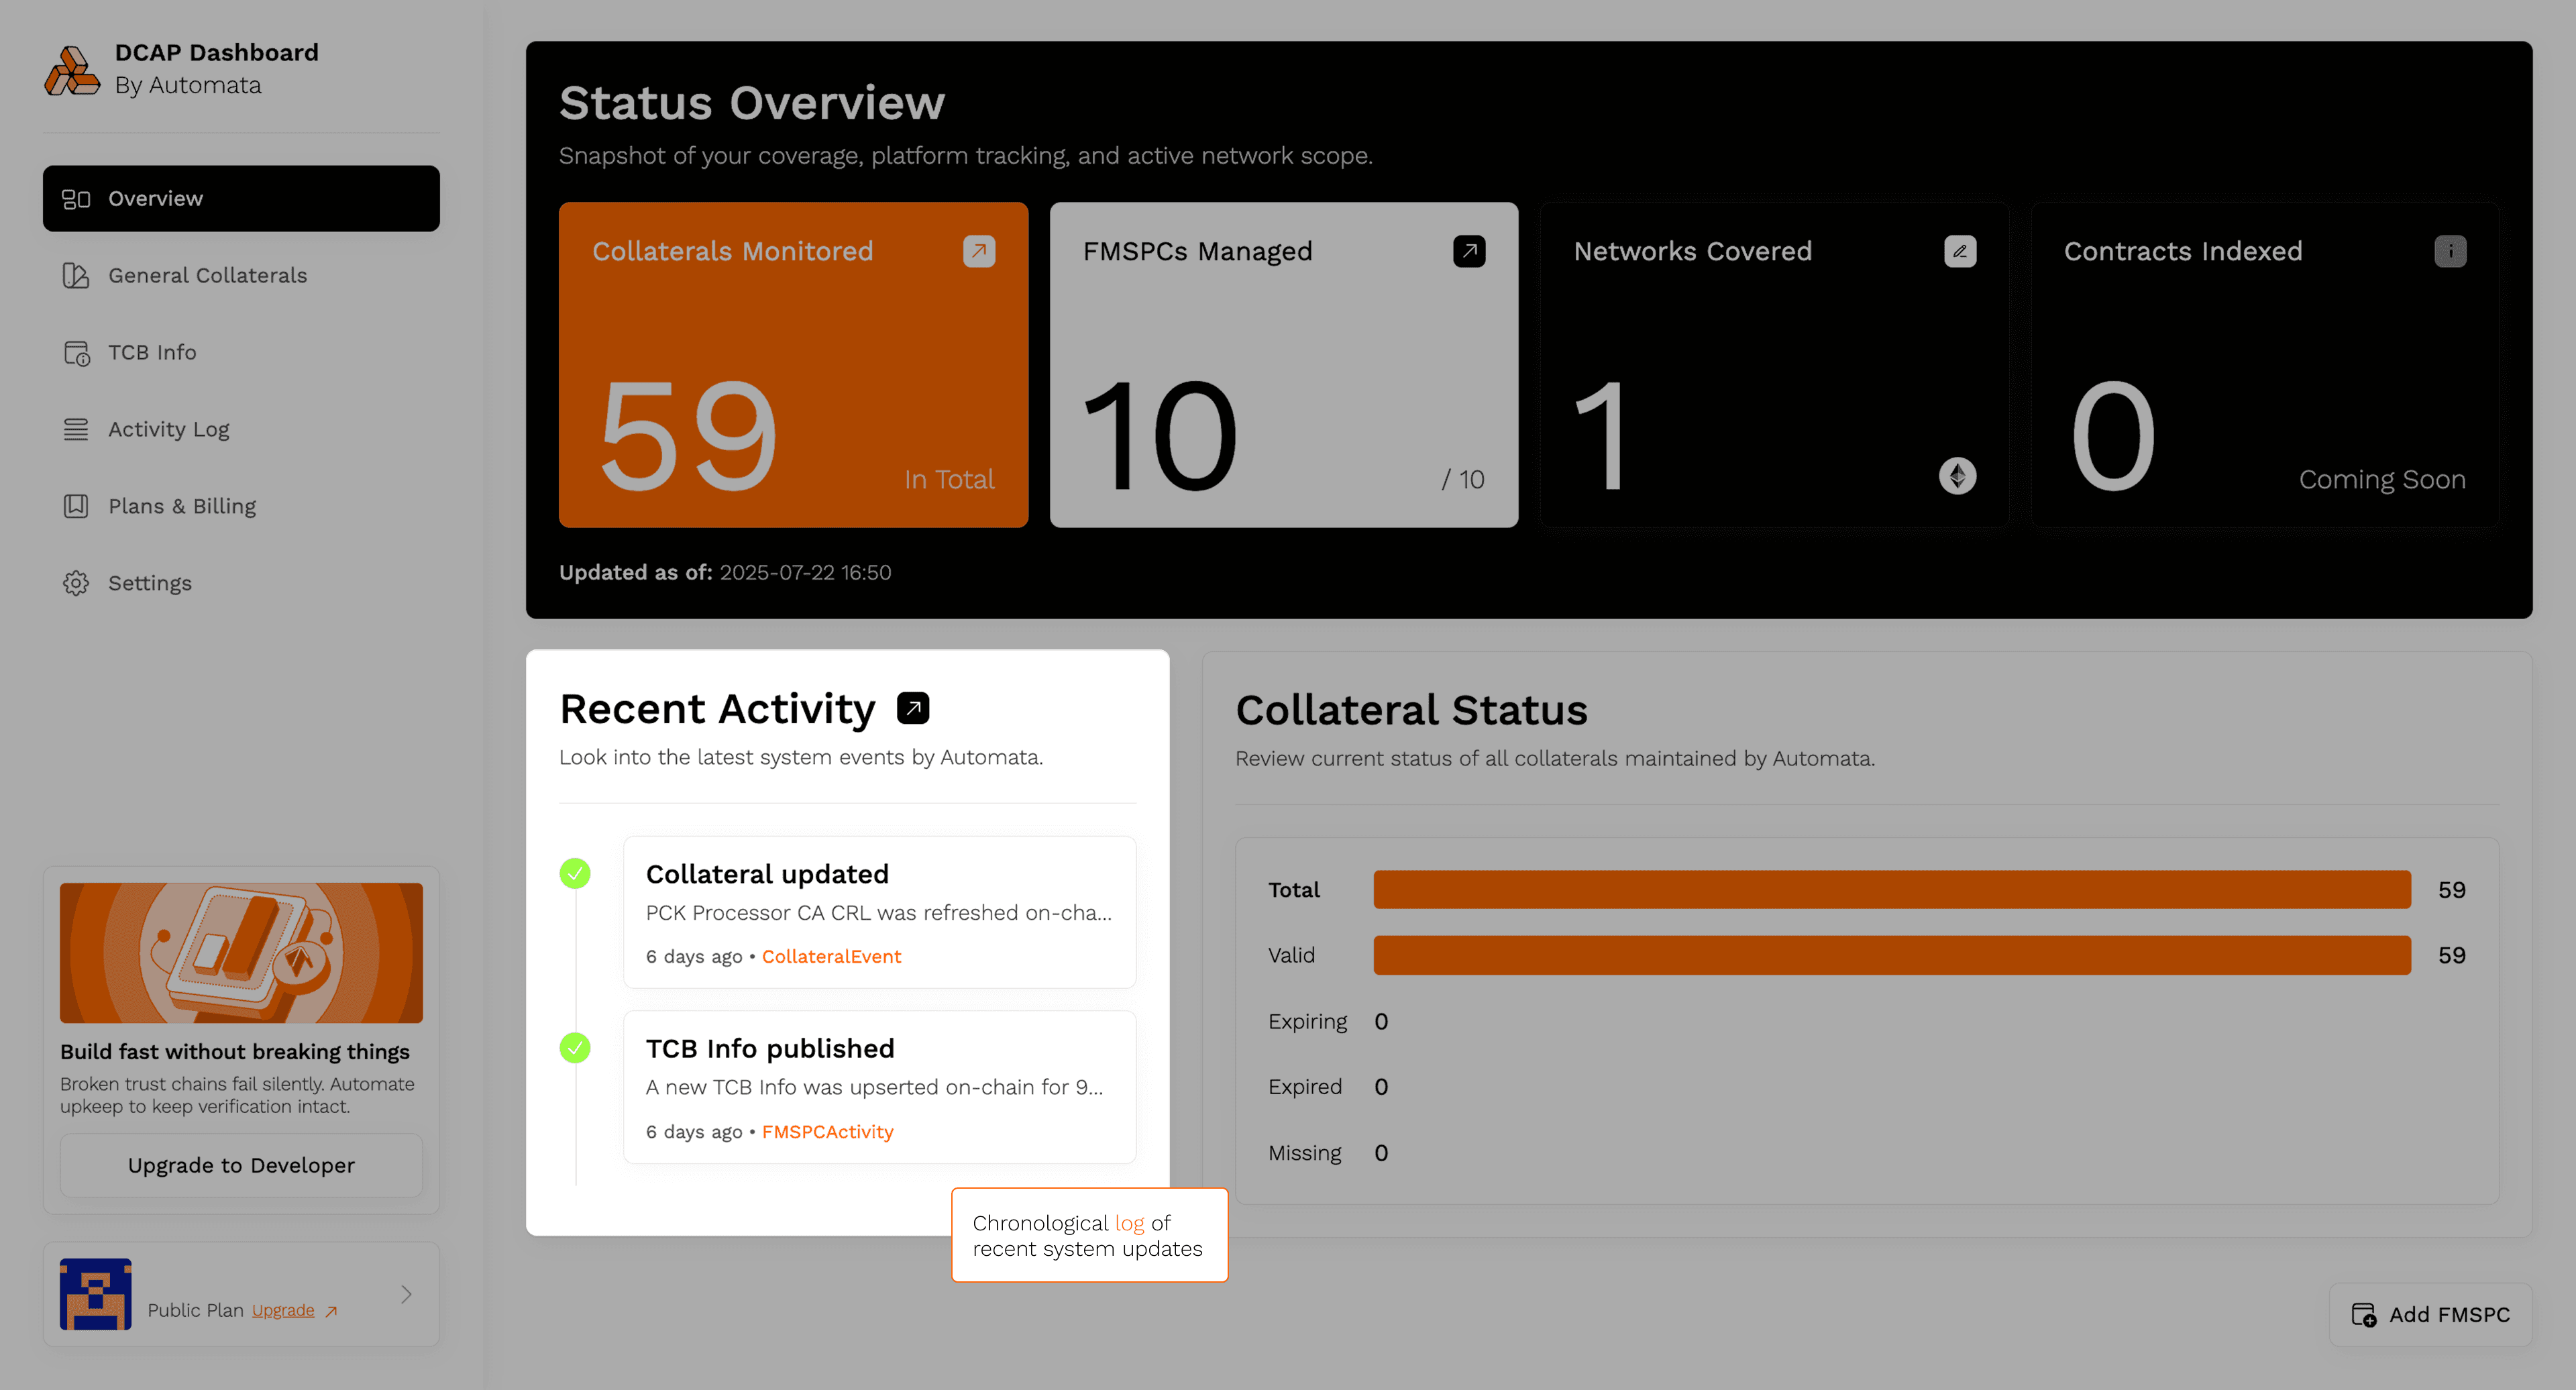Image resolution: width=2576 pixels, height=1390 pixels.
Task: Go to TCB Info page
Action: (152, 352)
